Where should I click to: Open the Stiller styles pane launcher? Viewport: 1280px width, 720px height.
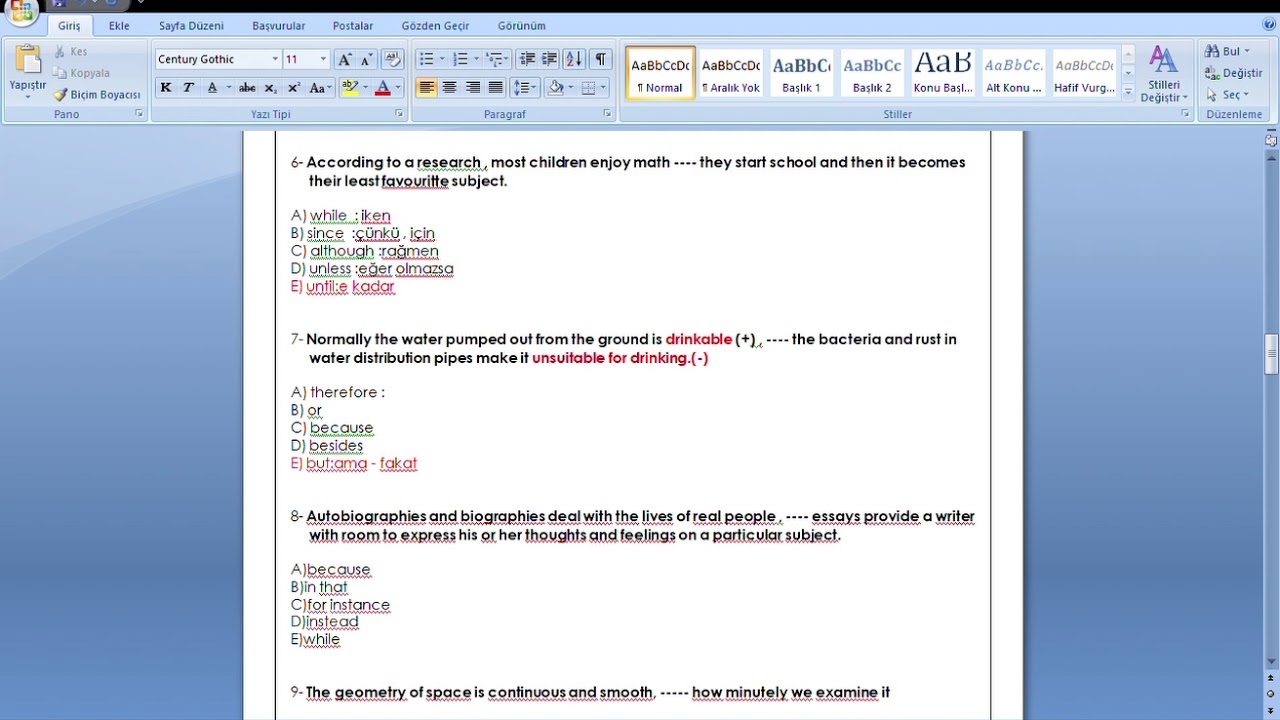coord(1186,114)
